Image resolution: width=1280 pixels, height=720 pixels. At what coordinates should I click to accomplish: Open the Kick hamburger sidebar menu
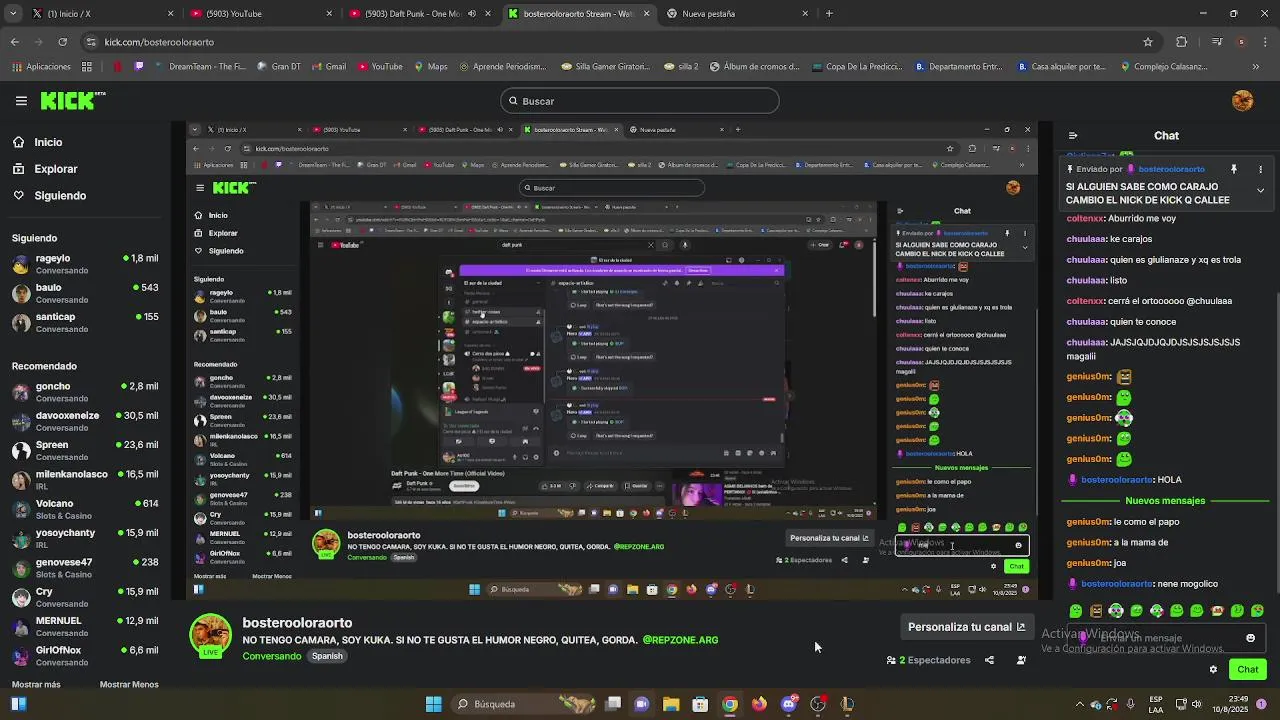tap(21, 101)
